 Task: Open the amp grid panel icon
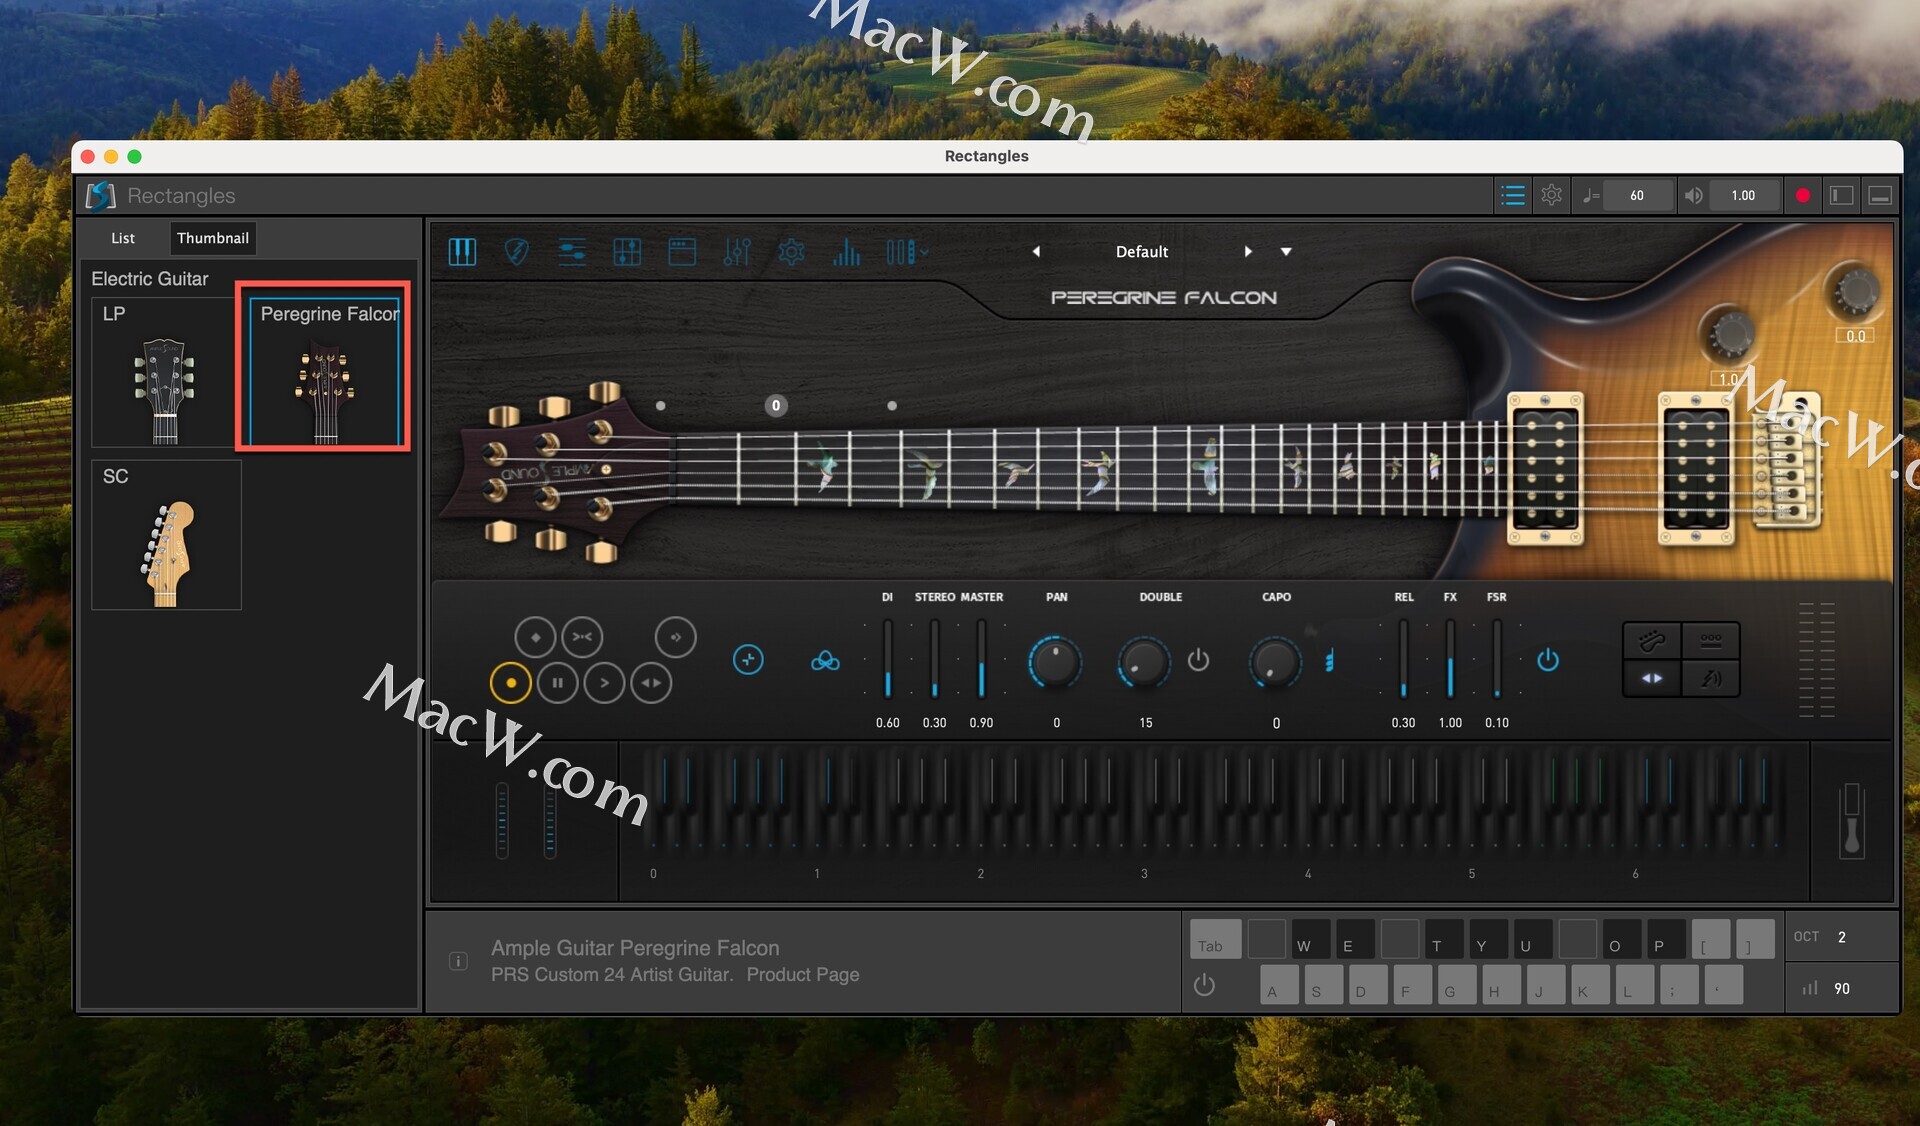627,252
